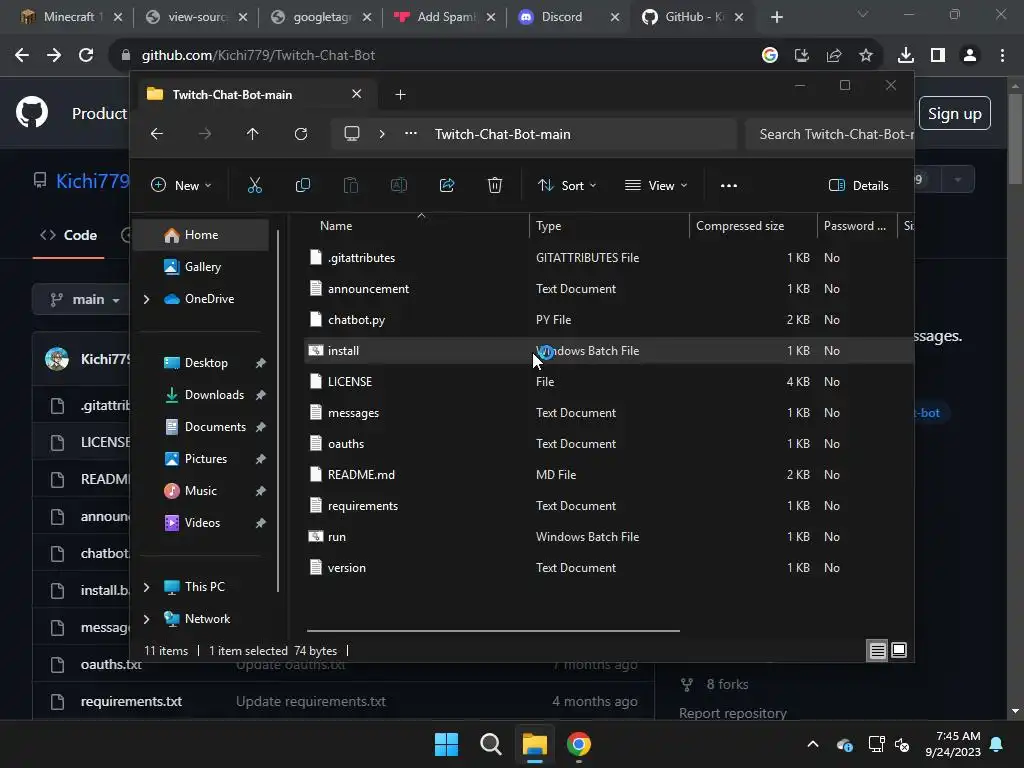Click Chrome in the taskbar

(579, 744)
